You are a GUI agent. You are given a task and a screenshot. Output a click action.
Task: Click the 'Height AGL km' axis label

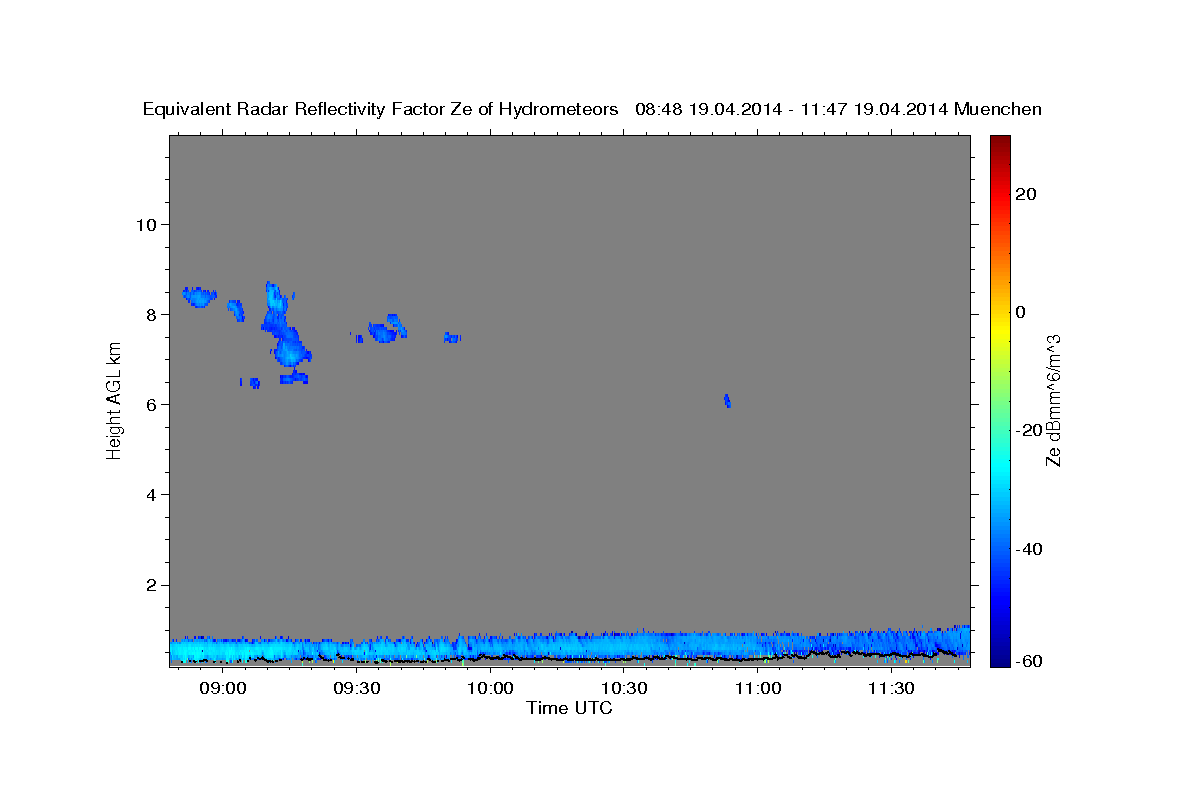tap(114, 400)
